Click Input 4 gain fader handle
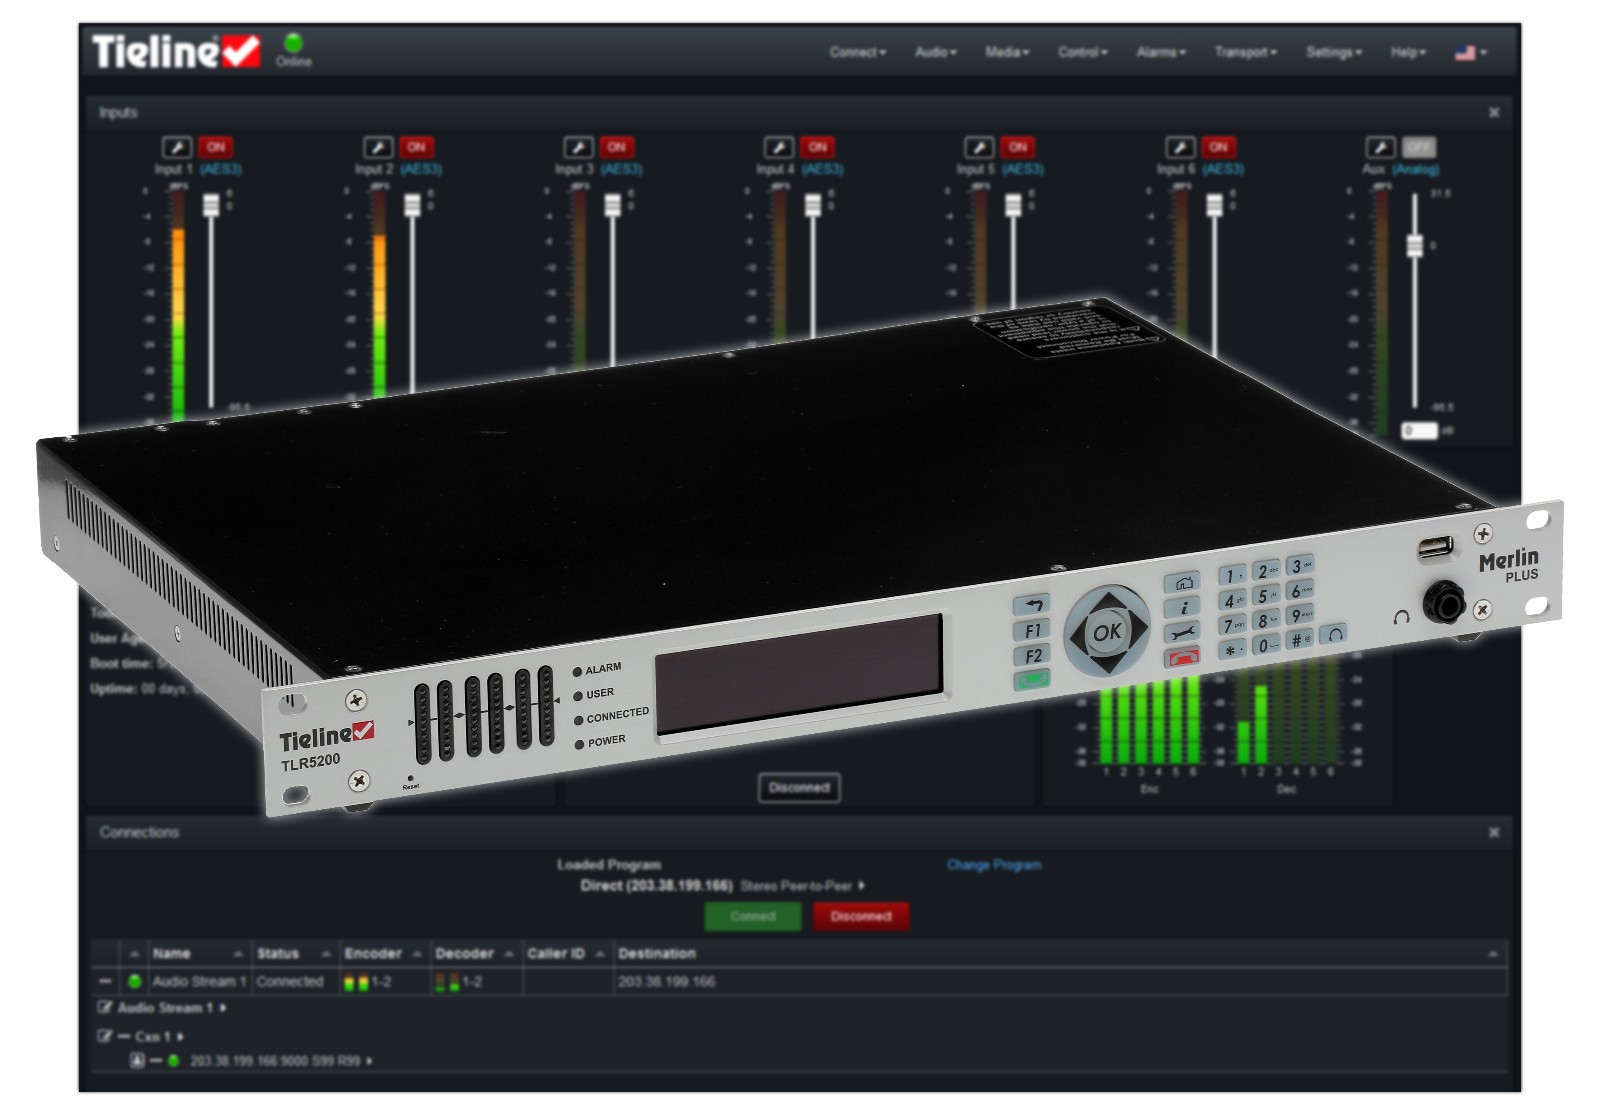 [x=813, y=206]
